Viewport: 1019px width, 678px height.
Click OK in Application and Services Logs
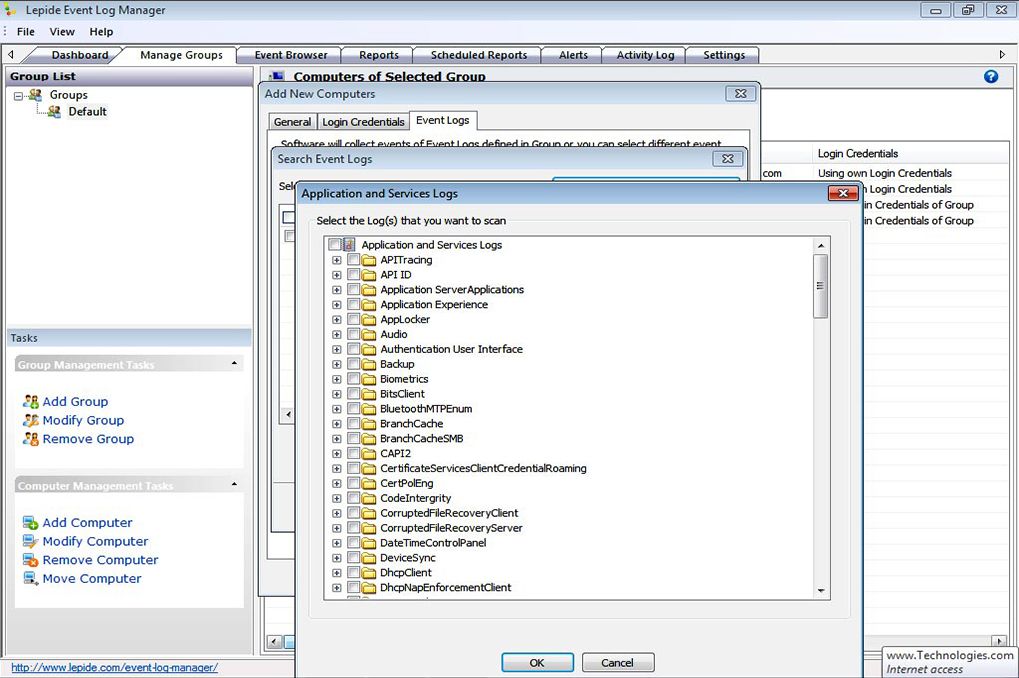[537, 662]
